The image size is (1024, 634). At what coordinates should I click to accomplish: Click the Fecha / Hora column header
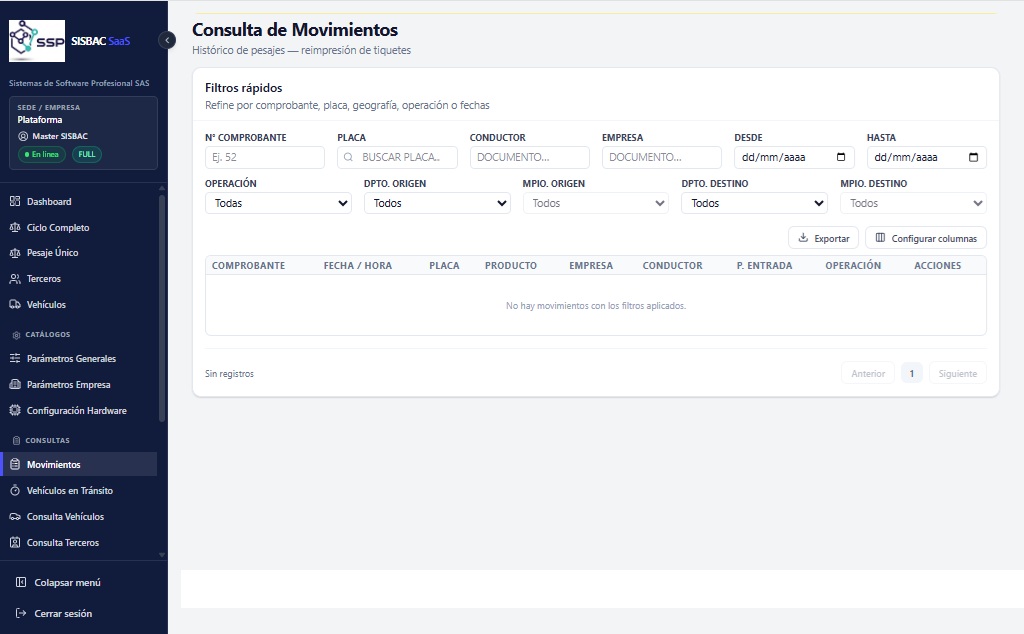pyautogui.click(x=358, y=266)
